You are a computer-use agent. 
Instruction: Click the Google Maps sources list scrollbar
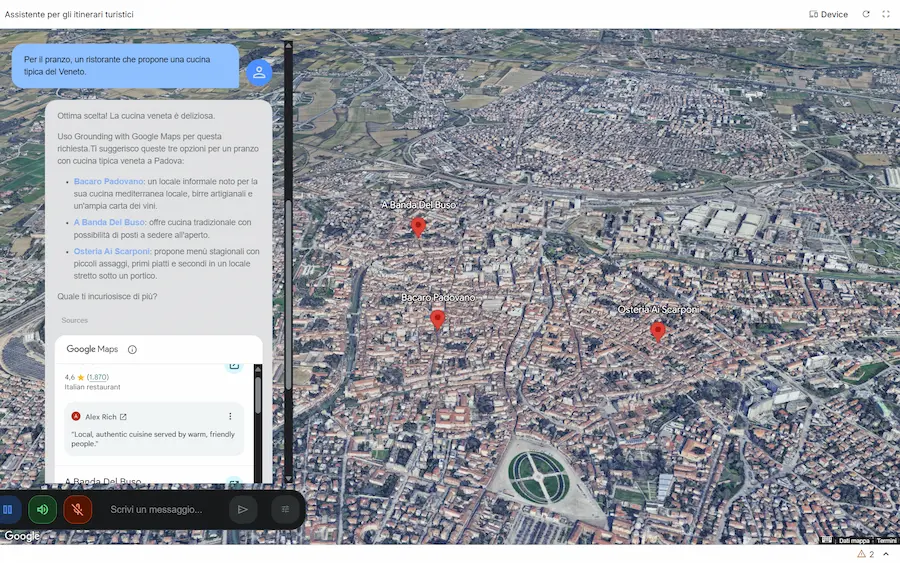click(258, 395)
